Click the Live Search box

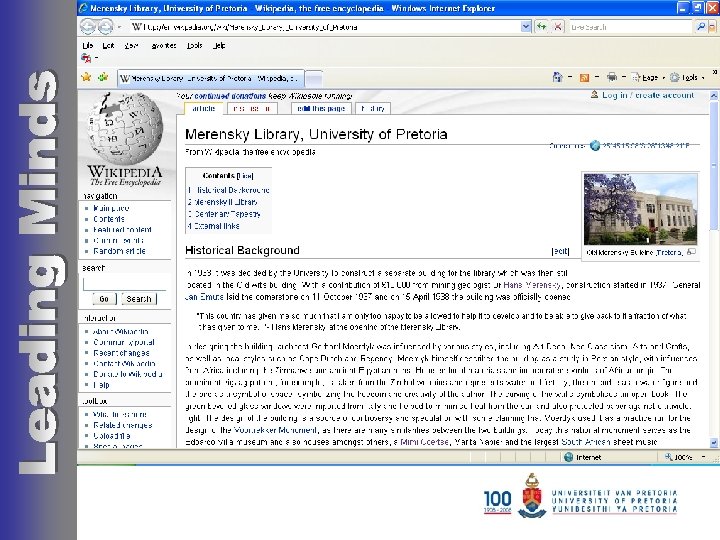tap(630, 27)
